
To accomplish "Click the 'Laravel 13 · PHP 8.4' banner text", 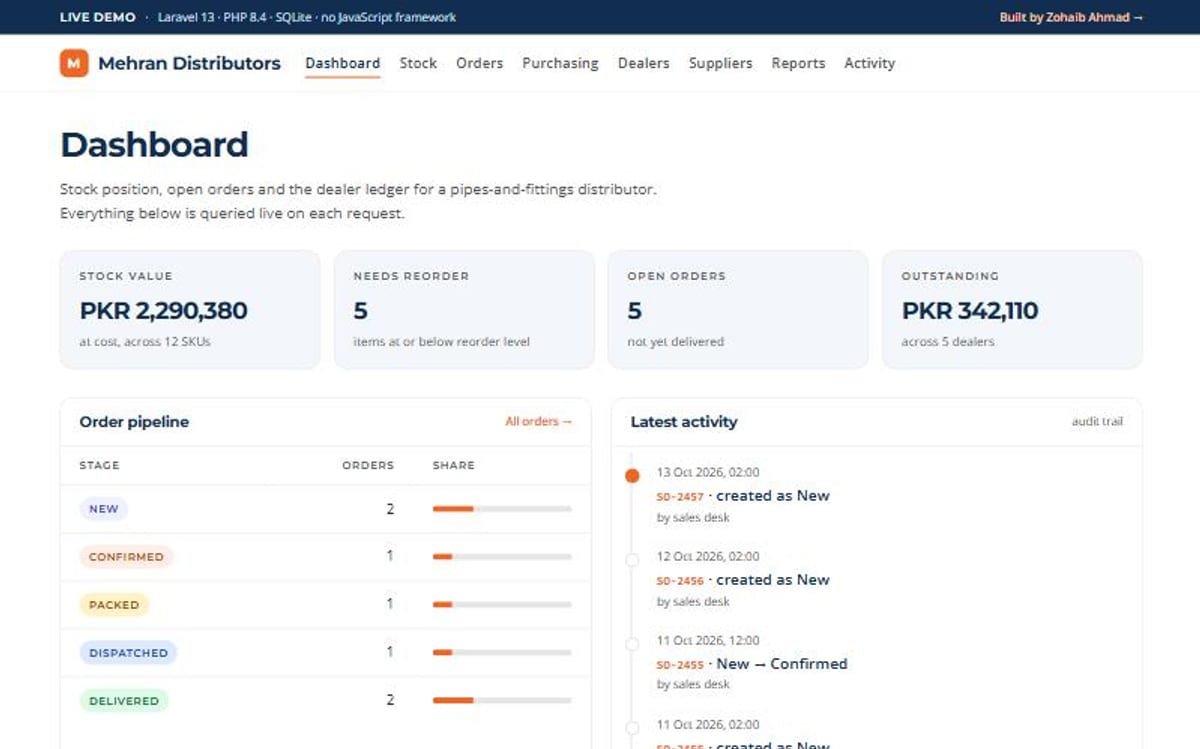I will coord(307,17).
